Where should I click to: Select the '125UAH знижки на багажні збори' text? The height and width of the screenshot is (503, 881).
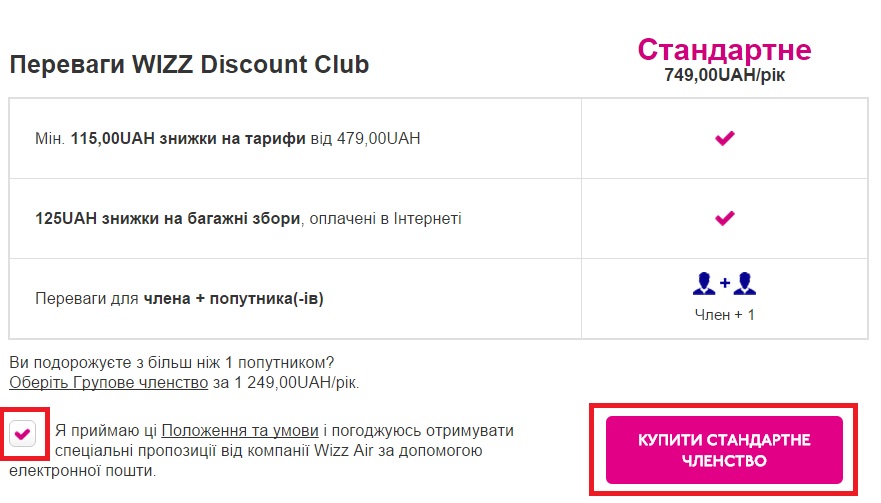pyautogui.click(x=167, y=218)
